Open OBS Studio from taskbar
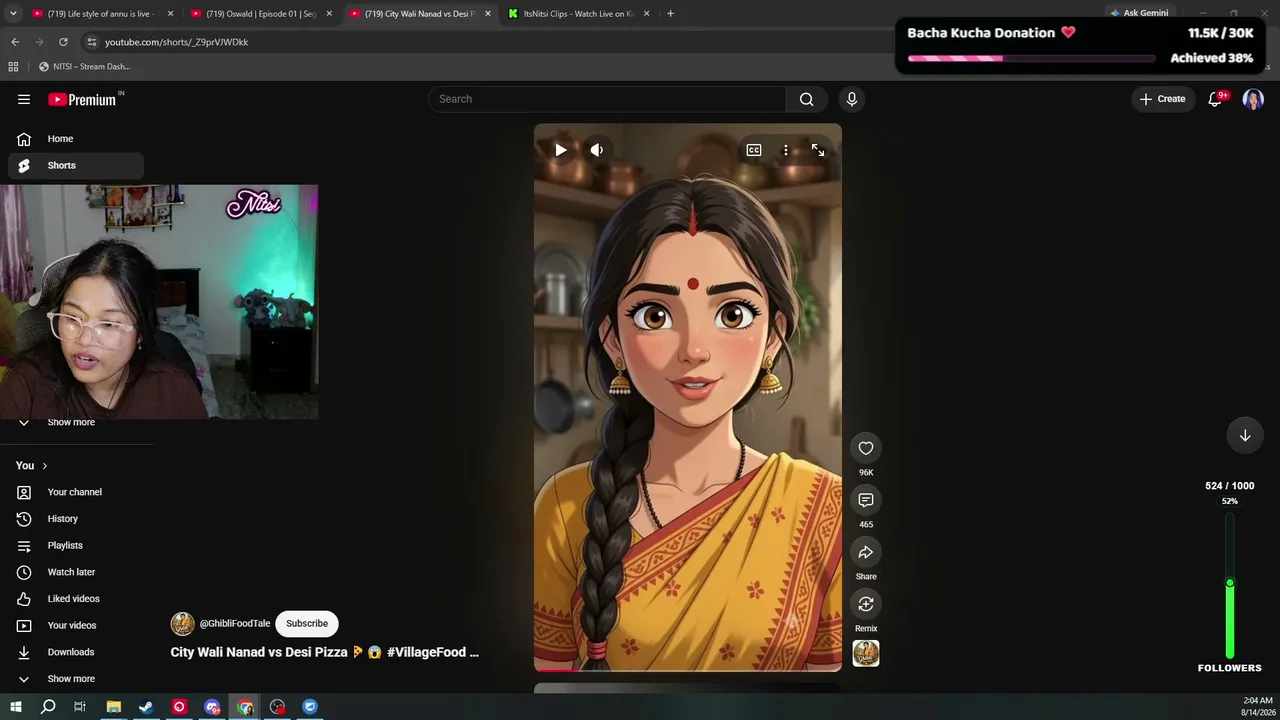The width and height of the screenshot is (1280, 720). pyautogui.click(x=277, y=707)
